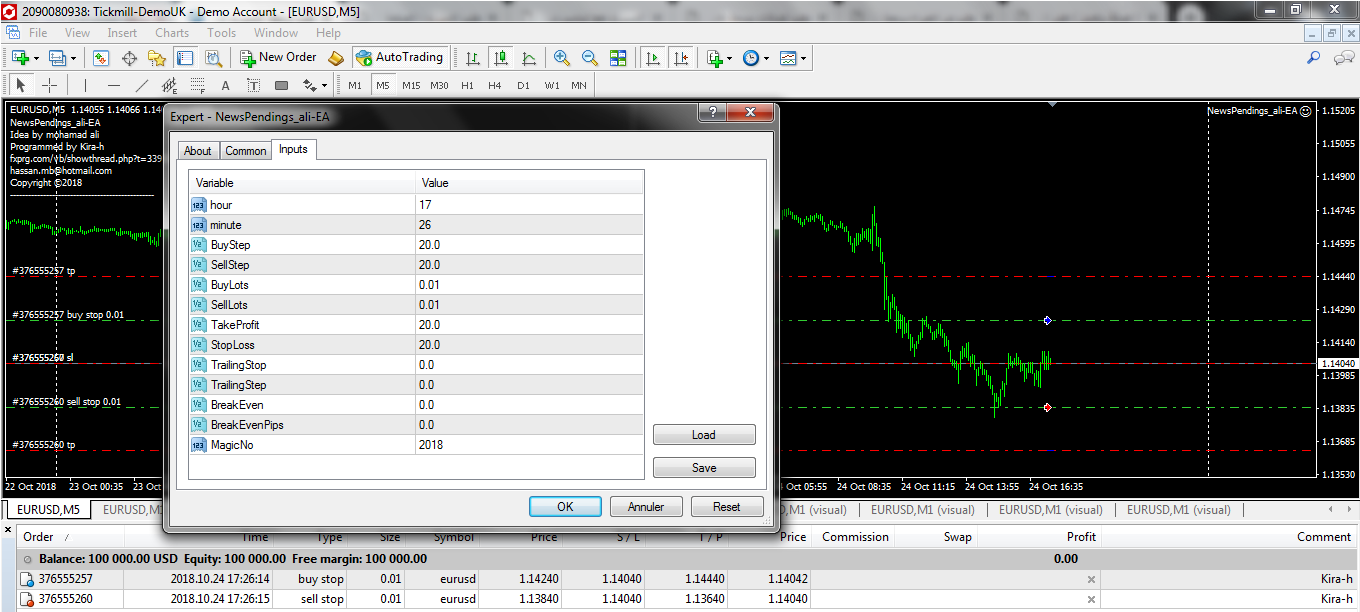Click the Load button

coord(703,435)
